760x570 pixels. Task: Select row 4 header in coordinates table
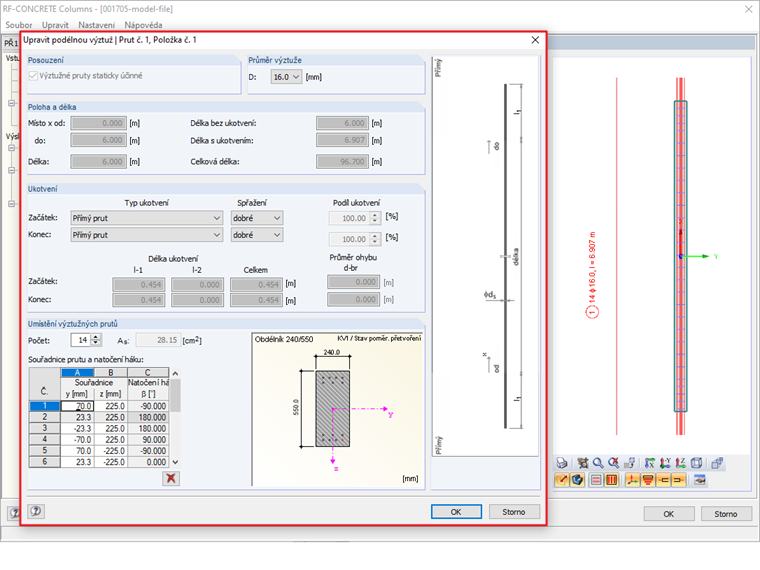45,440
